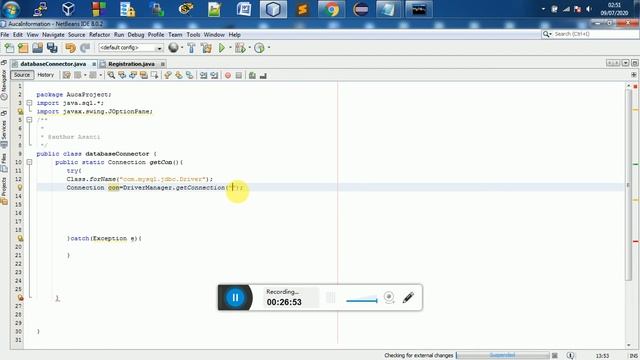This screenshot has width=640, height=360.
Task: Click the New File toolbar icon
Action: 9,48
